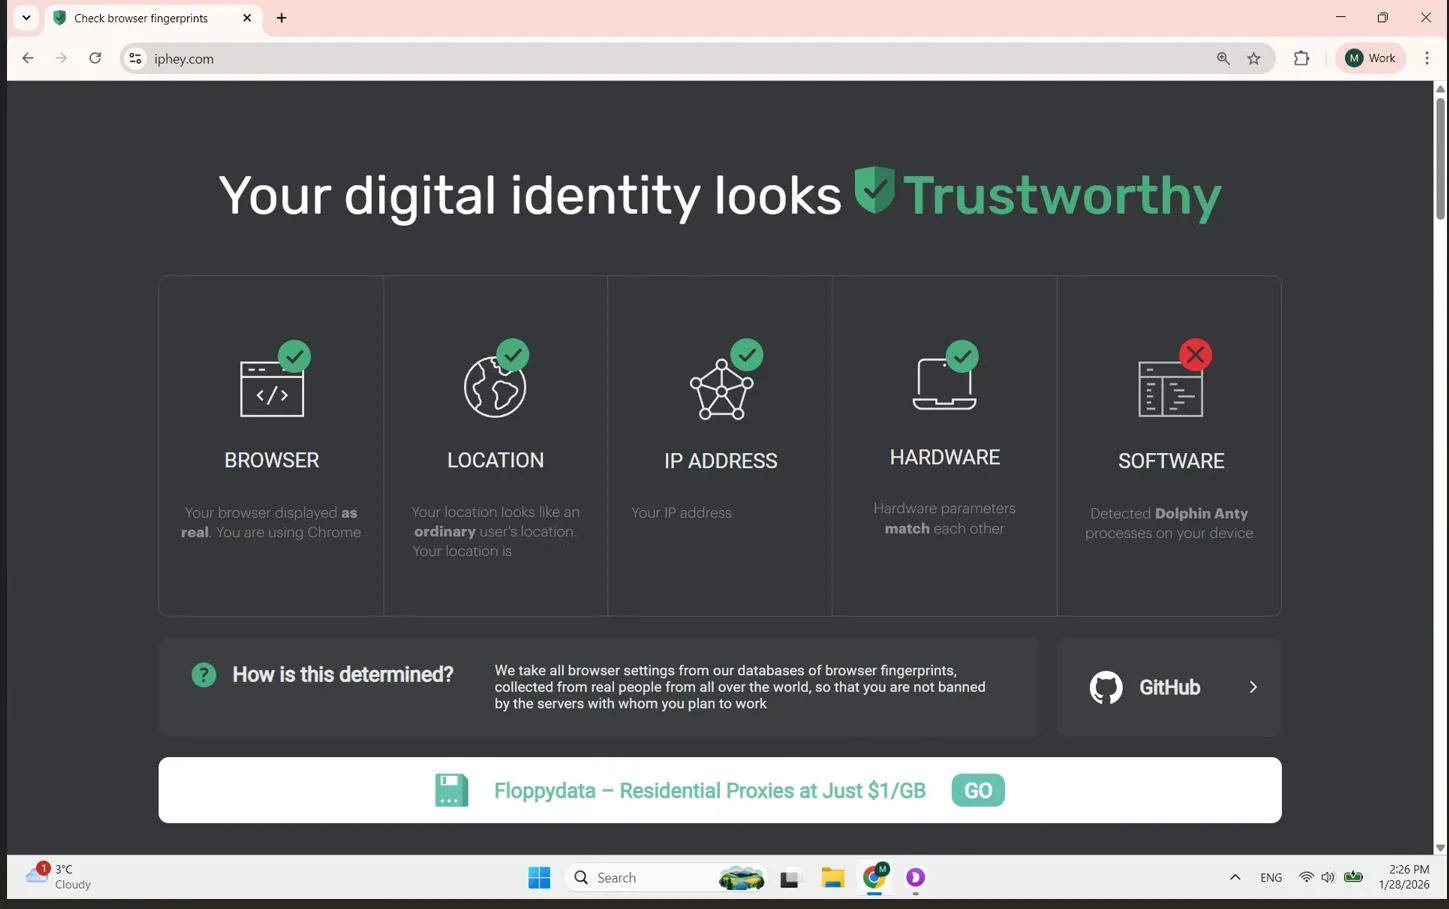Click the browser forward arrow
Viewport: 1449px width, 909px height.
(x=61, y=58)
